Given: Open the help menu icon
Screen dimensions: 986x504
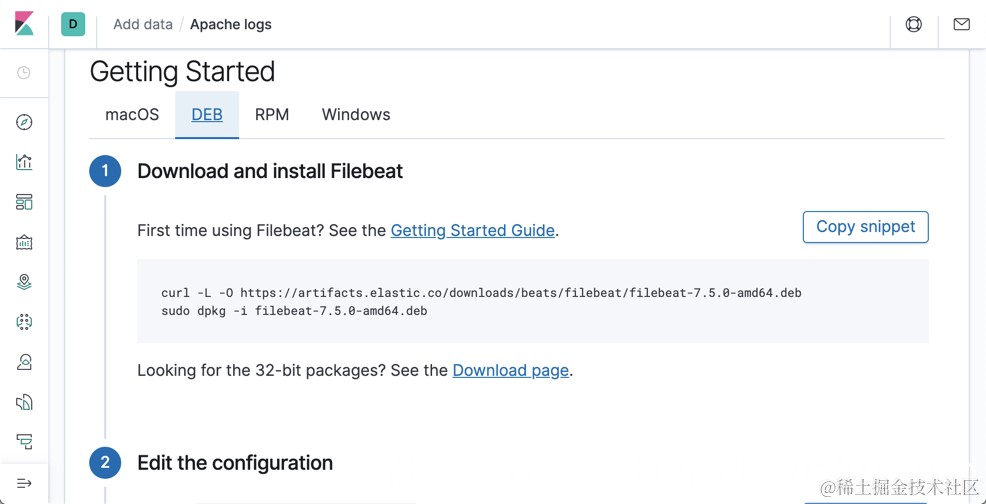Looking at the screenshot, I should tap(914, 24).
